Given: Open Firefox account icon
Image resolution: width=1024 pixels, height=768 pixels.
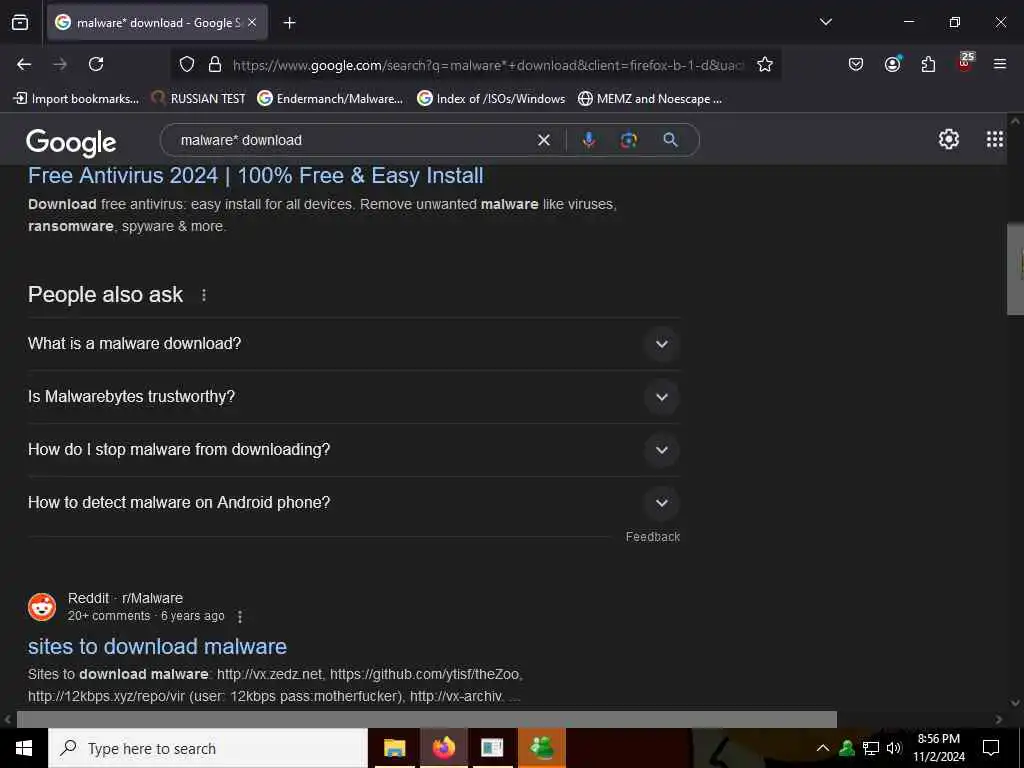Looking at the screenshot, I should click(x=892, y=64).
